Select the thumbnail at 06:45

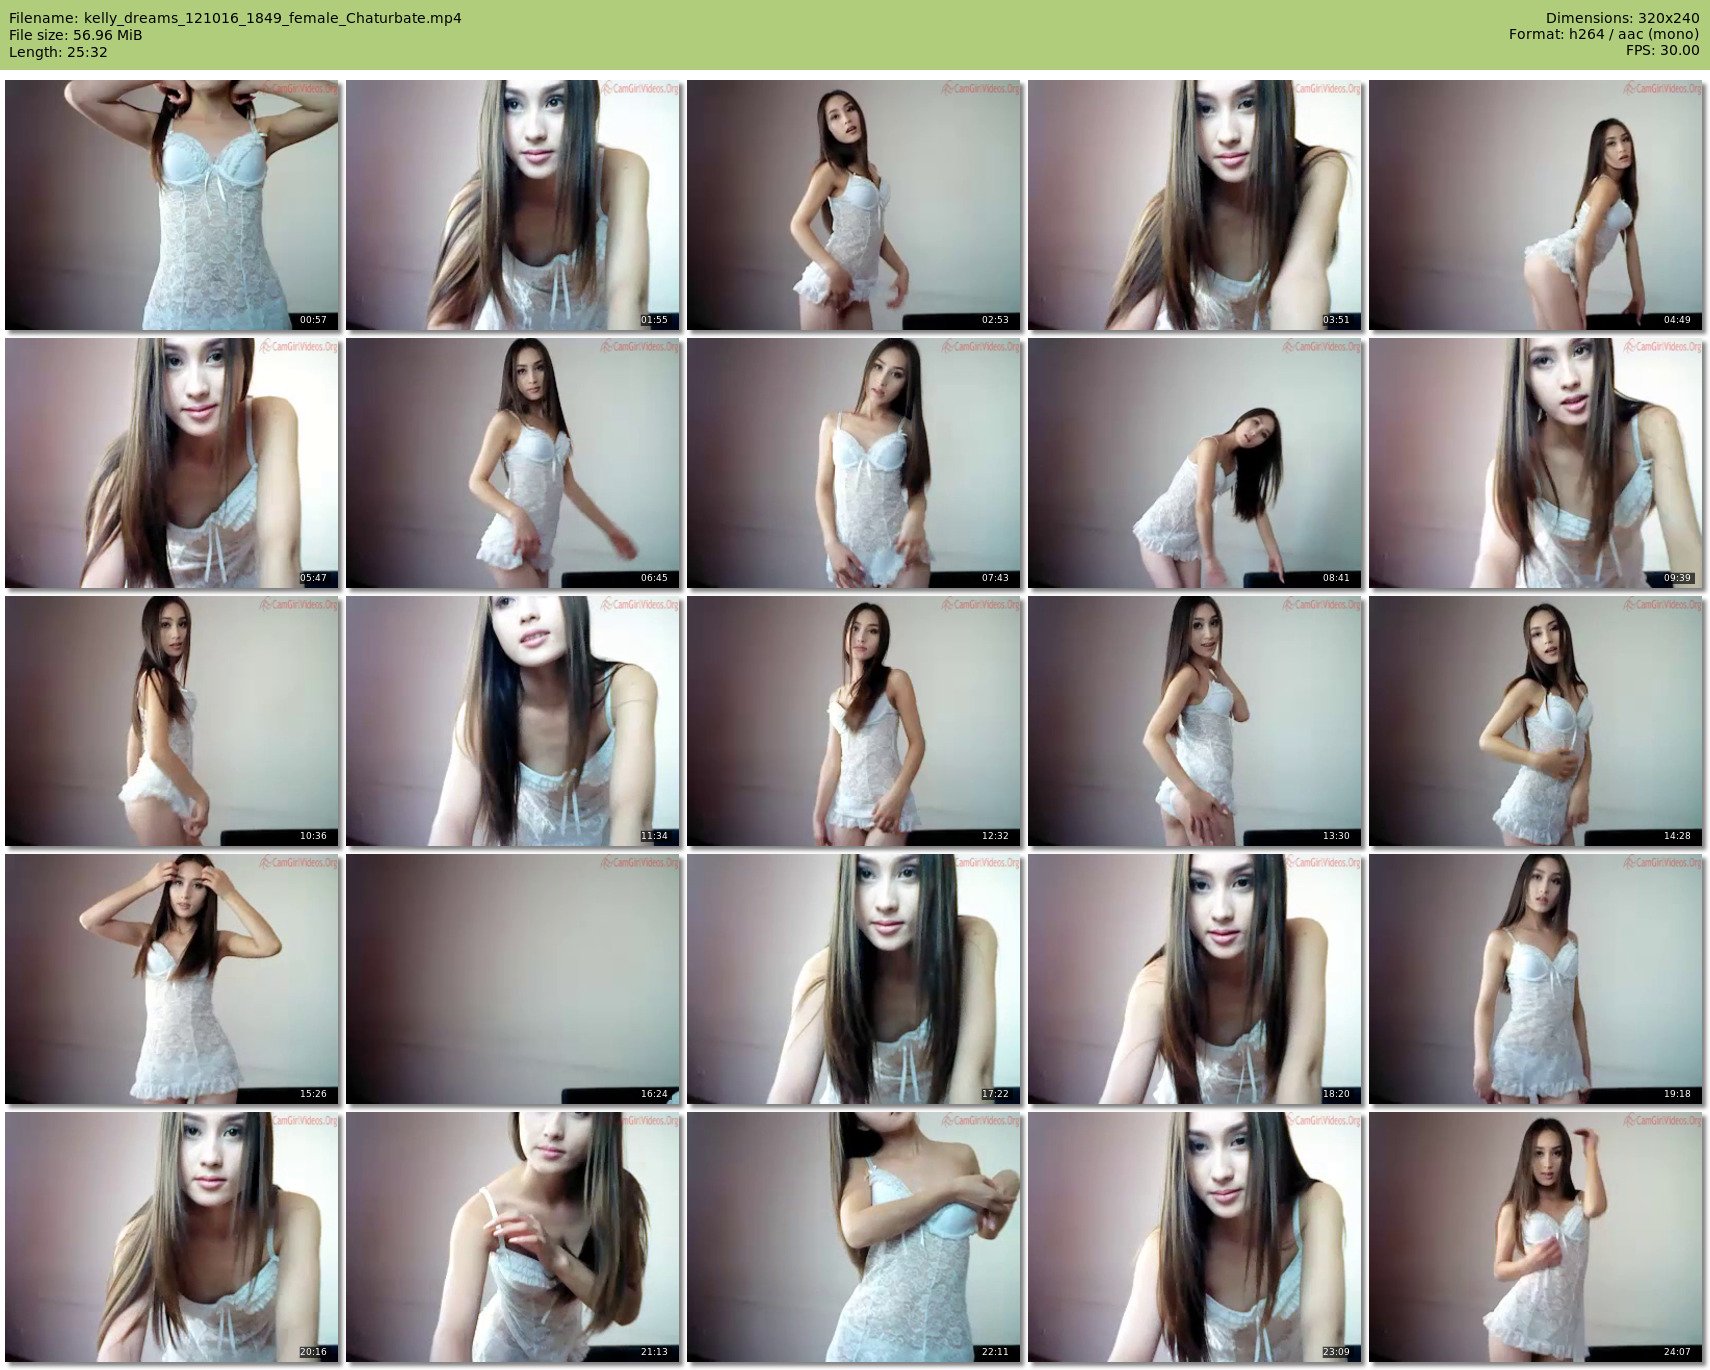pos(512,463)
